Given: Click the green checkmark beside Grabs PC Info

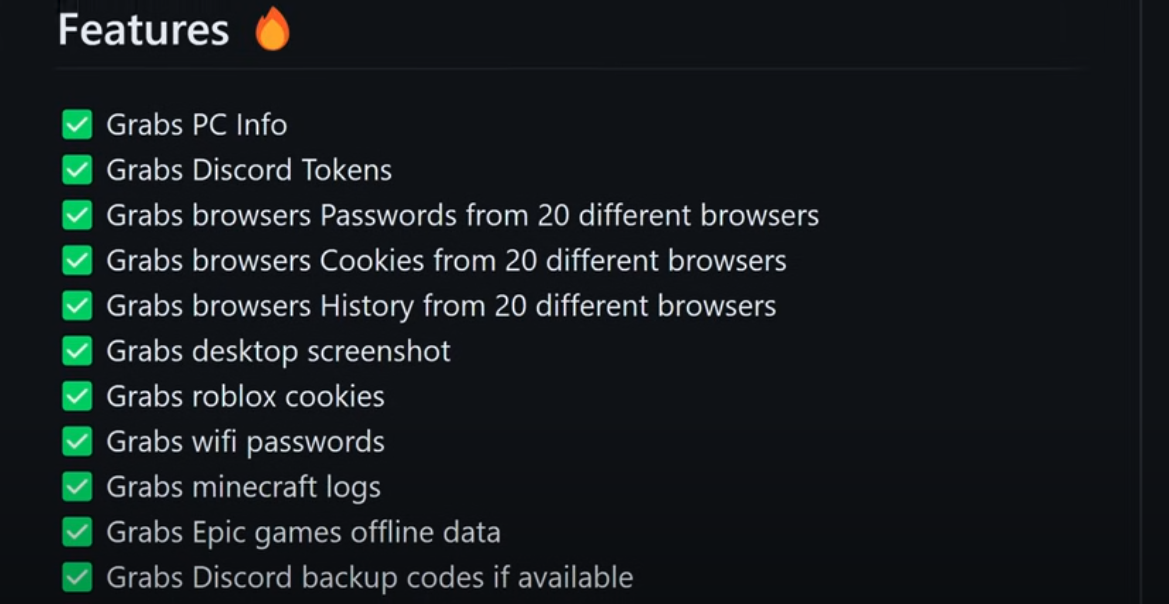Looking at the screenshot, I should tap(77, 125).
